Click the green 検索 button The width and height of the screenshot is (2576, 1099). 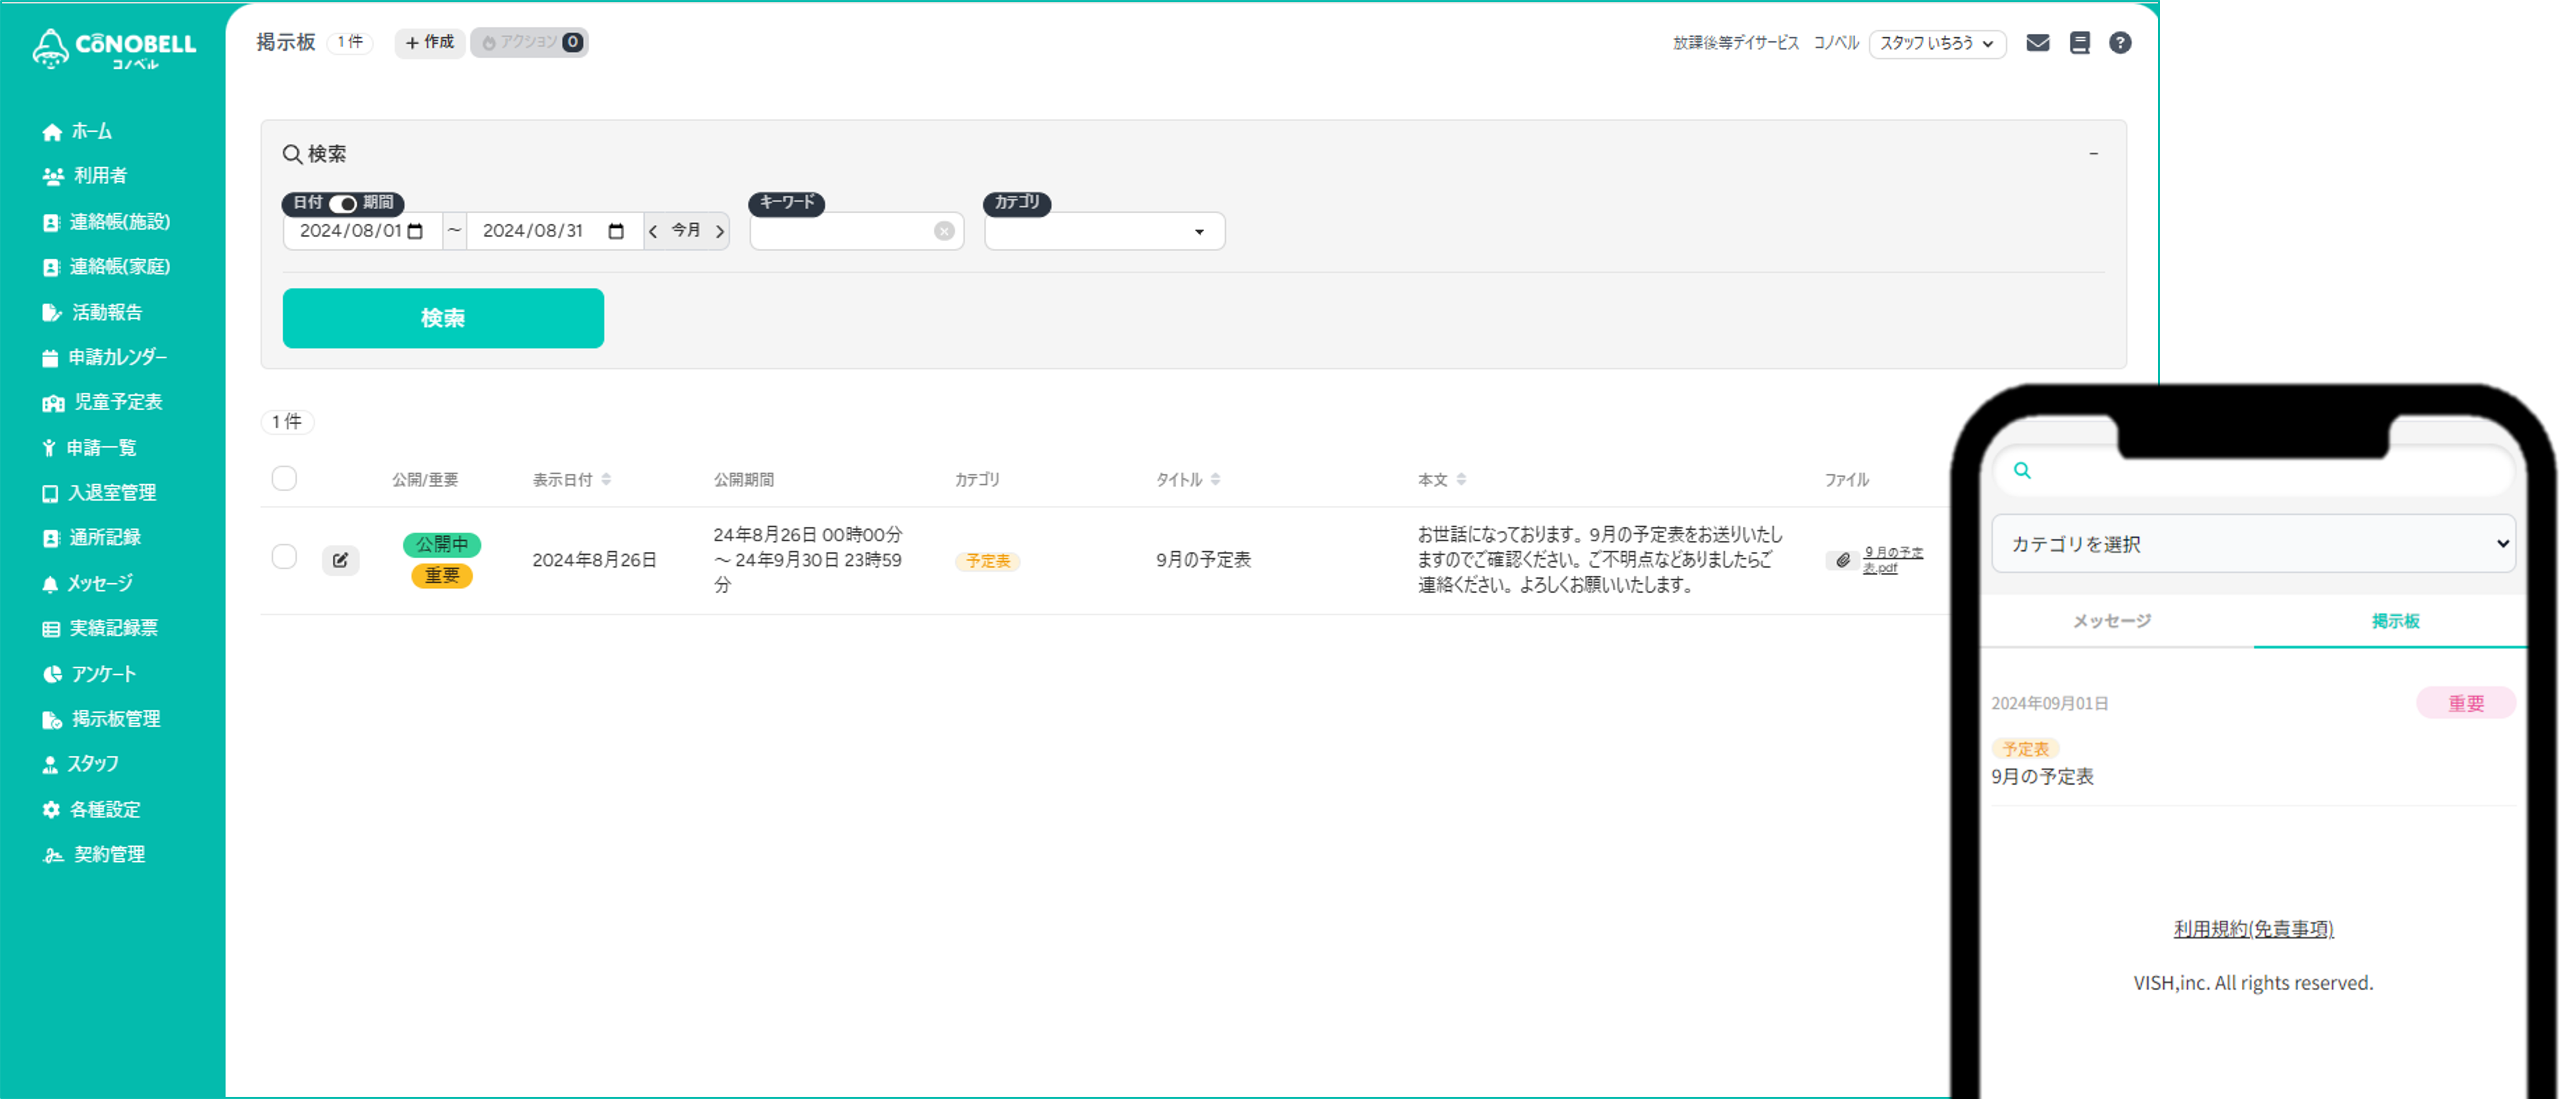coord(443,318)
